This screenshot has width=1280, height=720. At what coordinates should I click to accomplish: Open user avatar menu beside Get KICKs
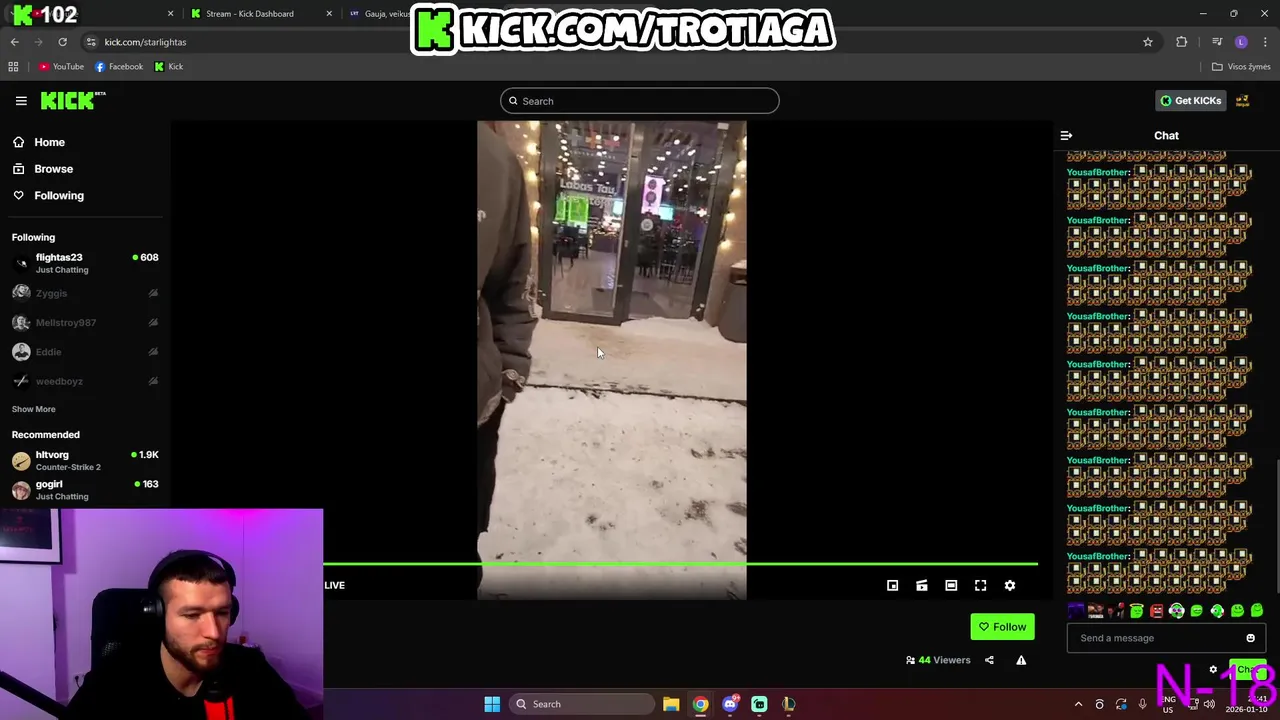tap(1243, 101)
